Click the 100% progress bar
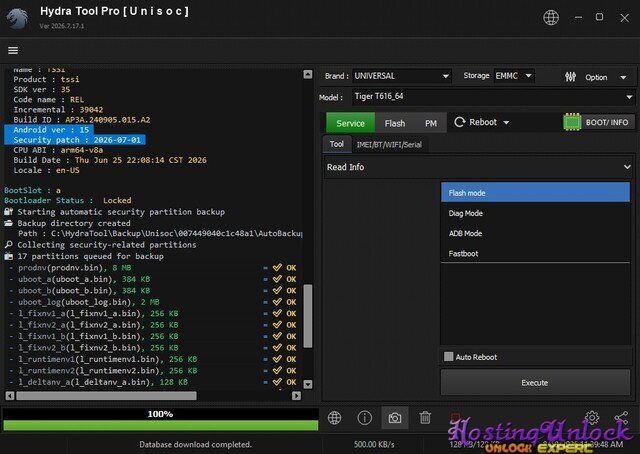Image resolution: width=640 pixels, height=454 pixels. tap(161, 420)
